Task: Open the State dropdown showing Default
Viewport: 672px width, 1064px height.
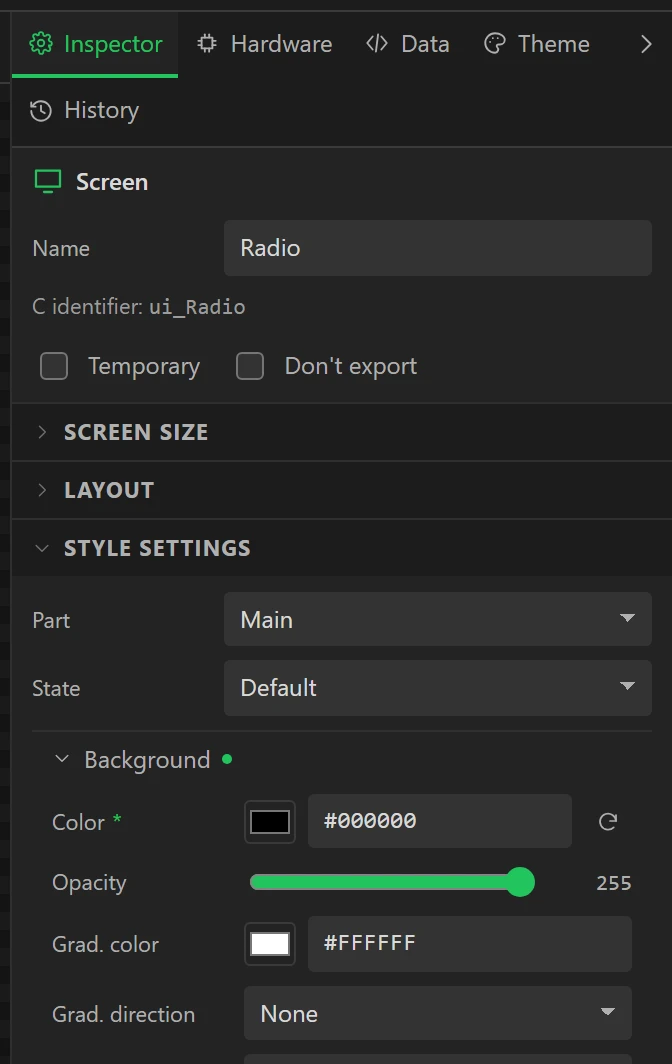Action: (438, 687)
